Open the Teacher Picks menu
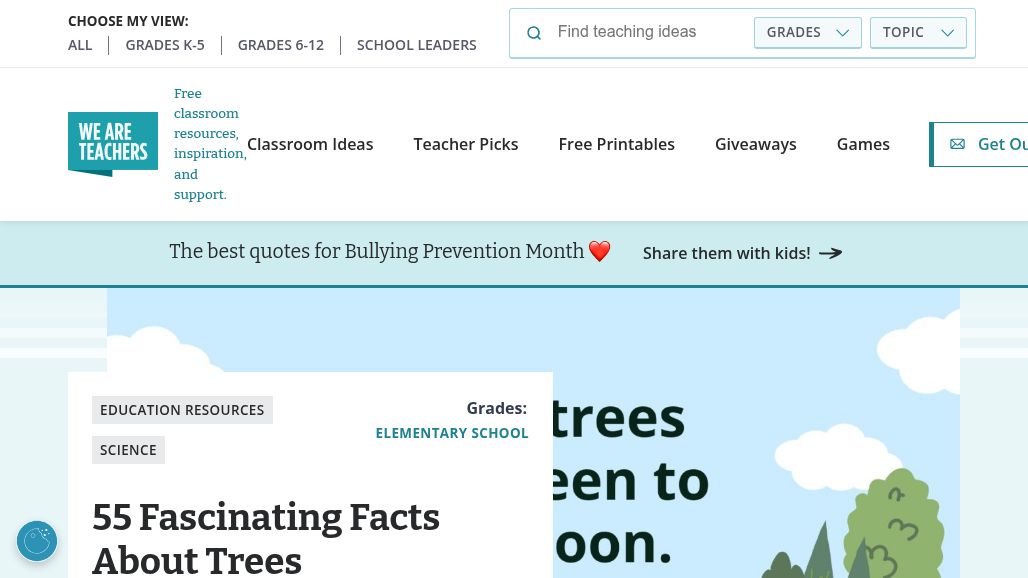 [466, 144]
